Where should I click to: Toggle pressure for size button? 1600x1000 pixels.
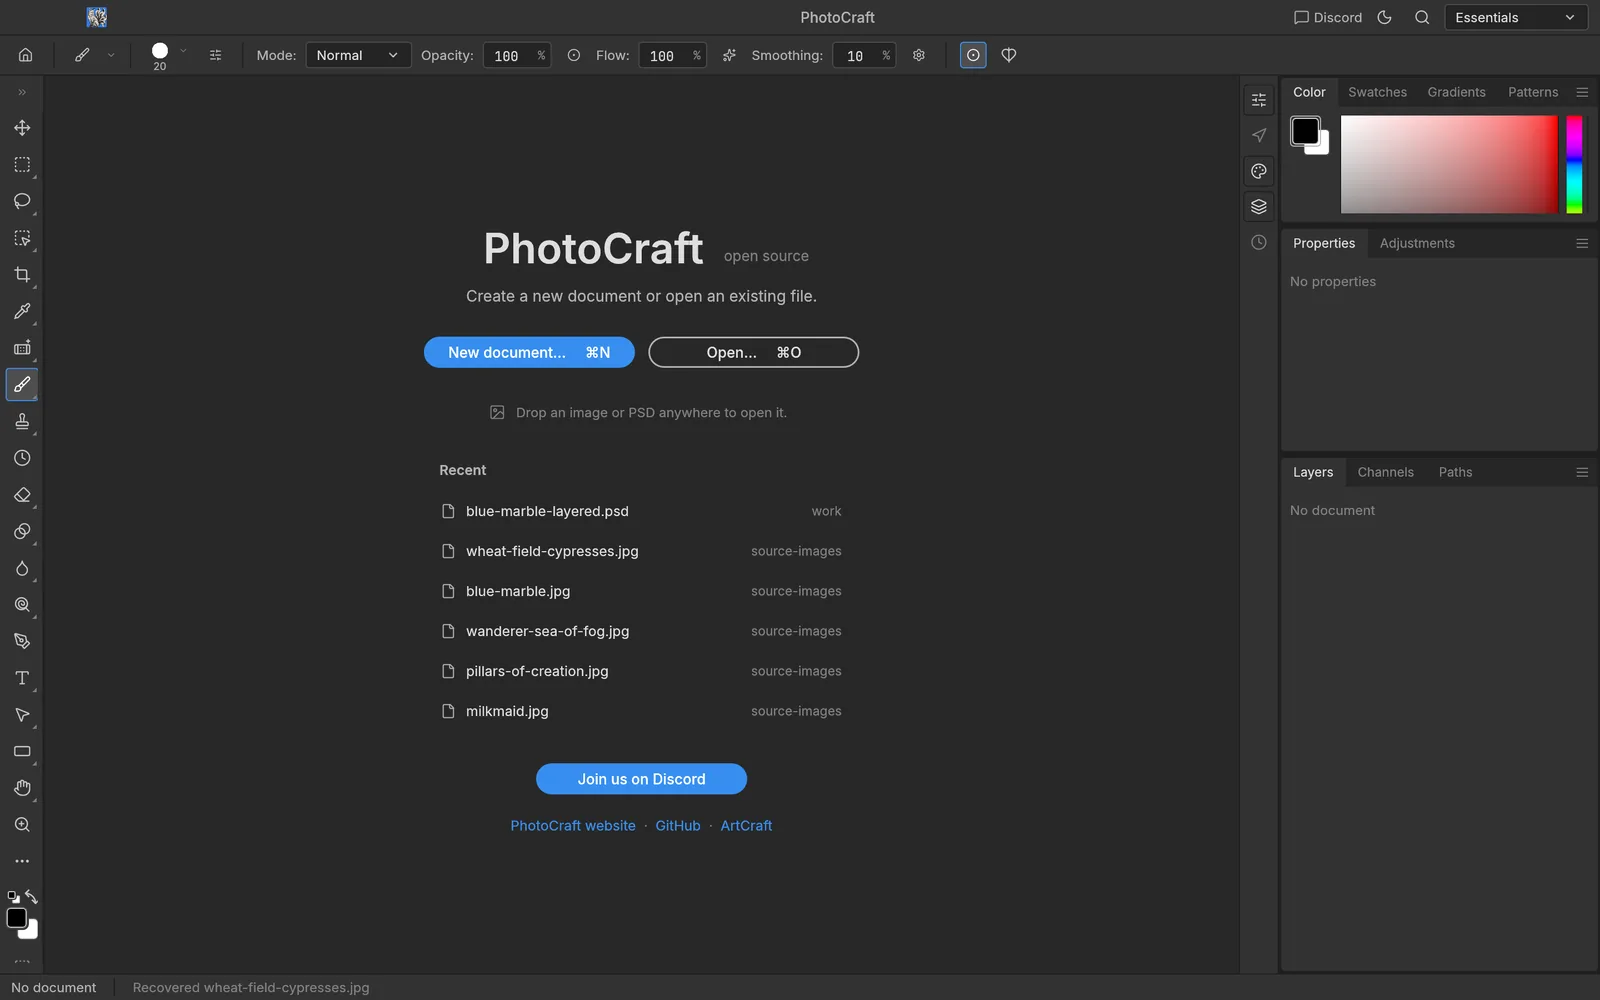pos(973,55)
